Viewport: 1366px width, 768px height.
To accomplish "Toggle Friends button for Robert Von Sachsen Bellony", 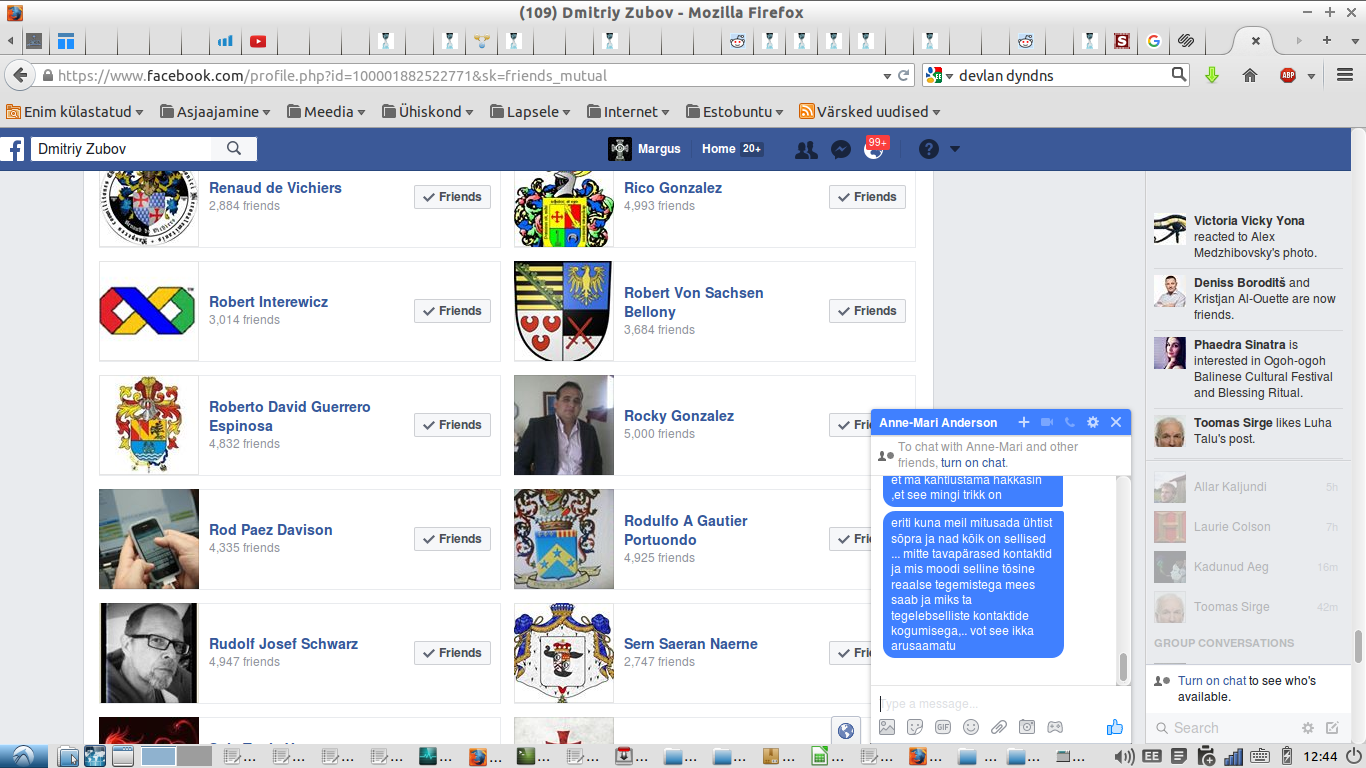I will point(868,311).
